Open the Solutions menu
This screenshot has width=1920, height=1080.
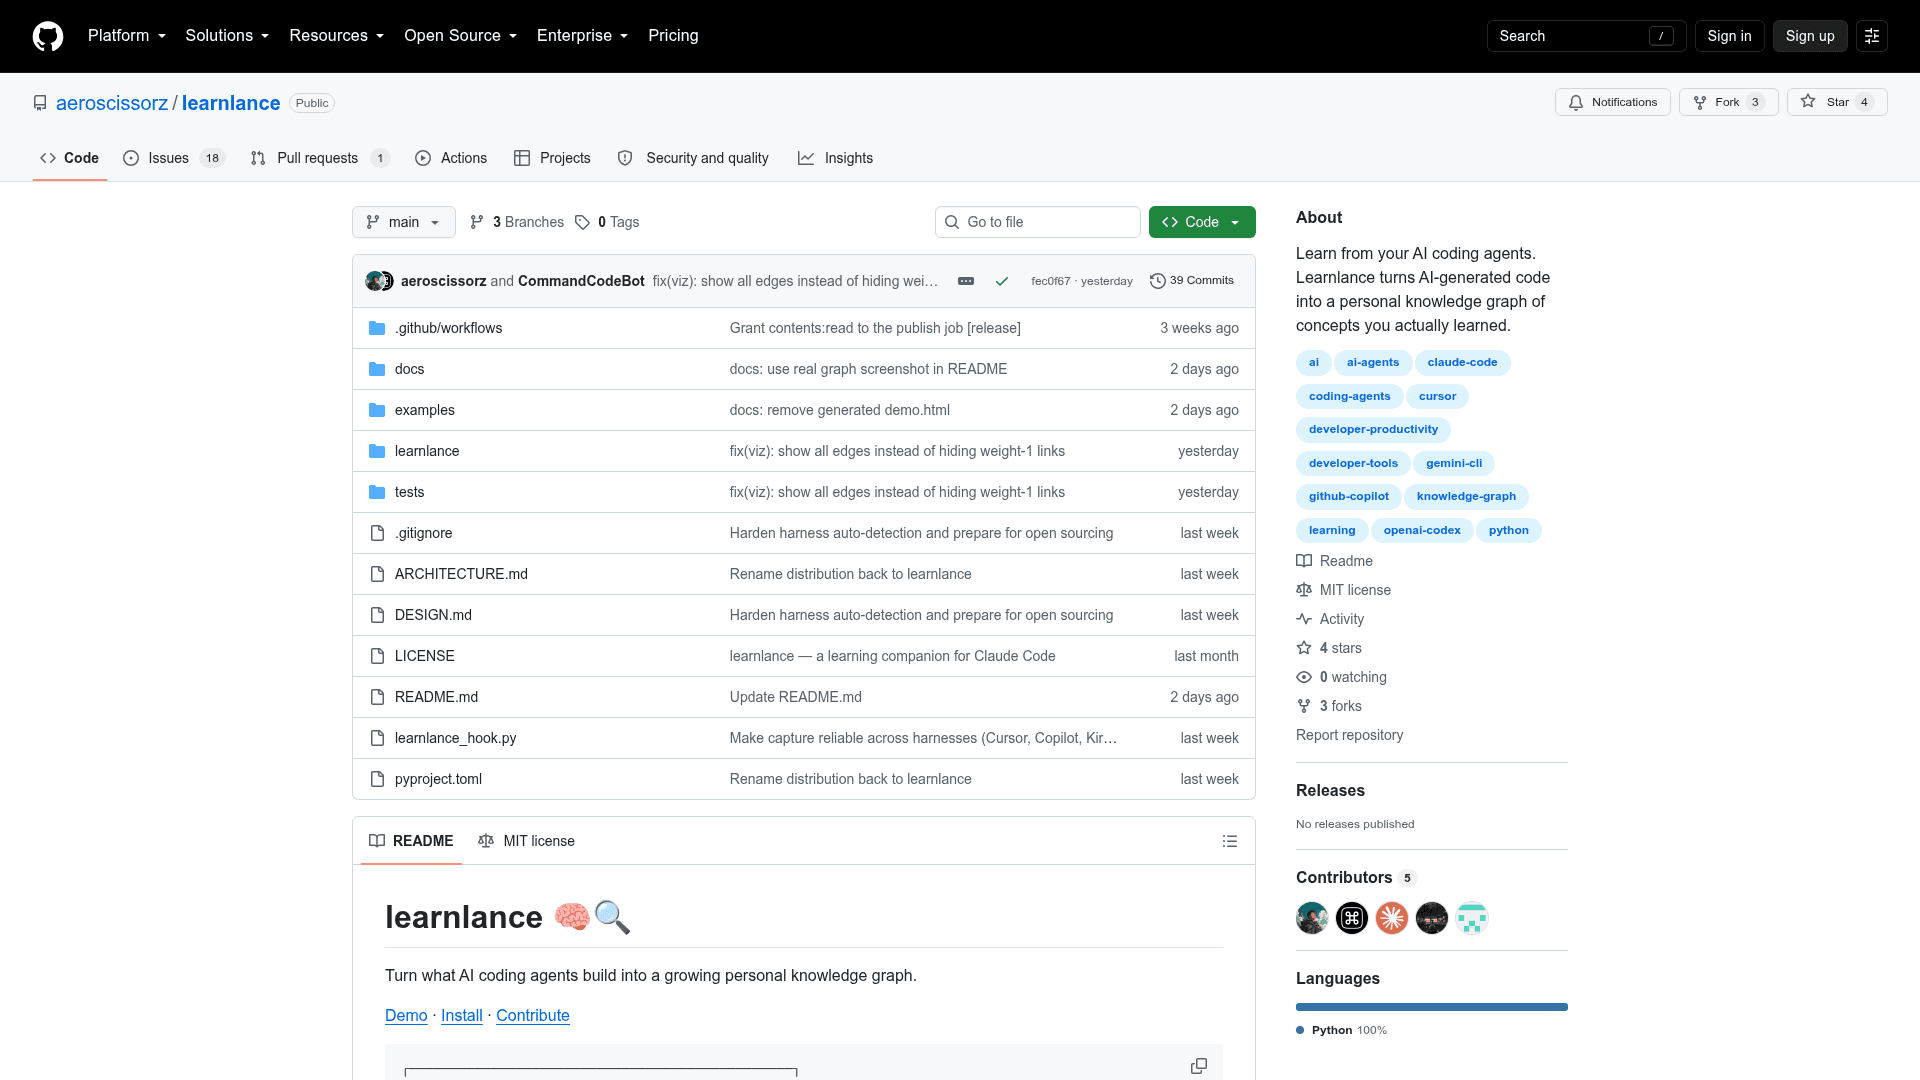coord(227,36)
